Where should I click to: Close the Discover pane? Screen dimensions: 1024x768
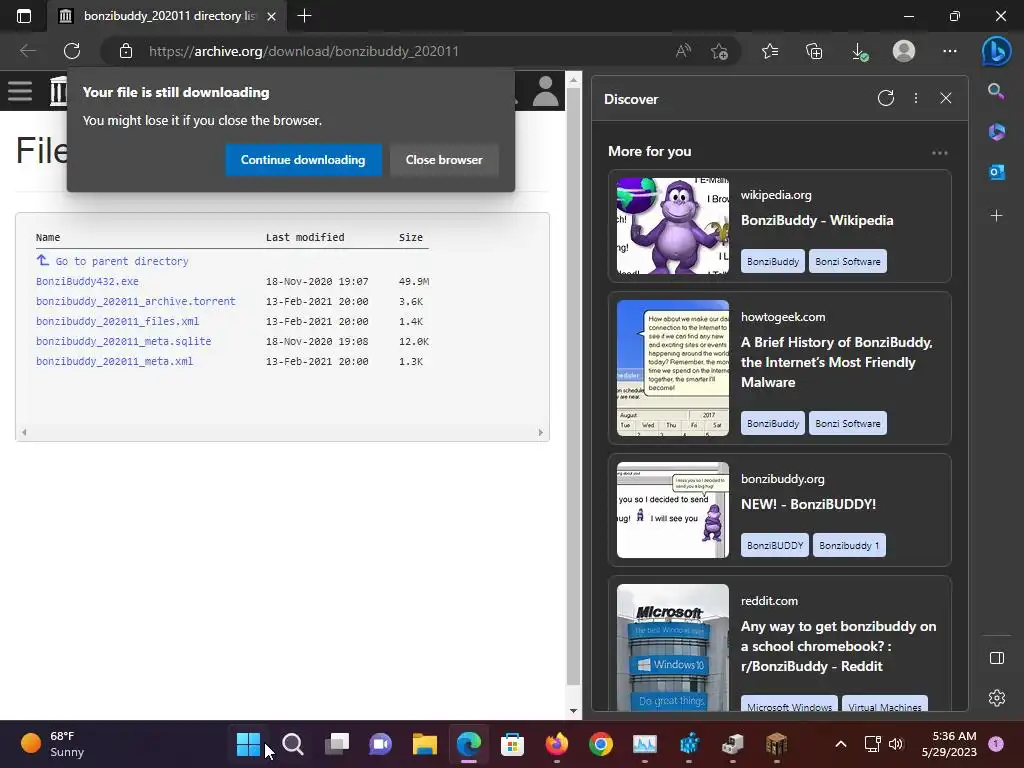(x=946, y=99)
